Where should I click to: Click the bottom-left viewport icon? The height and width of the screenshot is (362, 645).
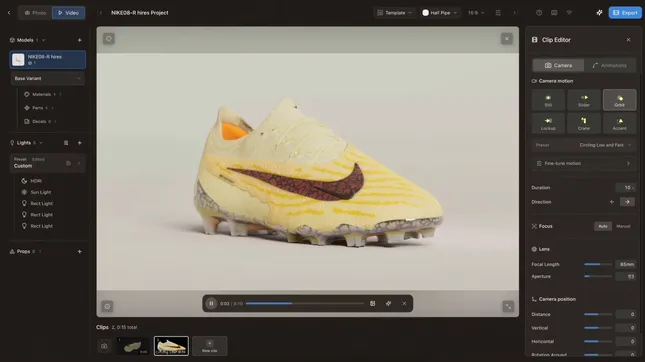tap(107, 306)
